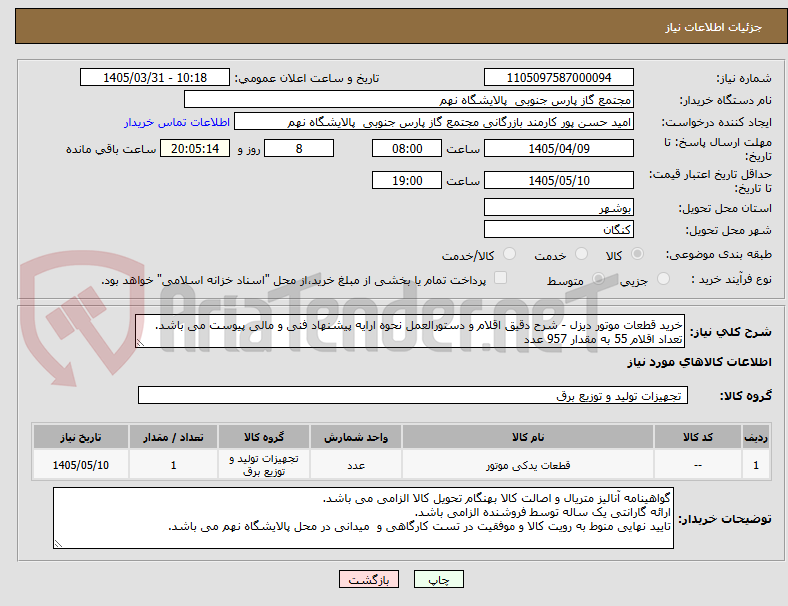The image size is (788, 606).
Task: Click the table cell dated 1405/05/10
Action: tap(80, 465)
